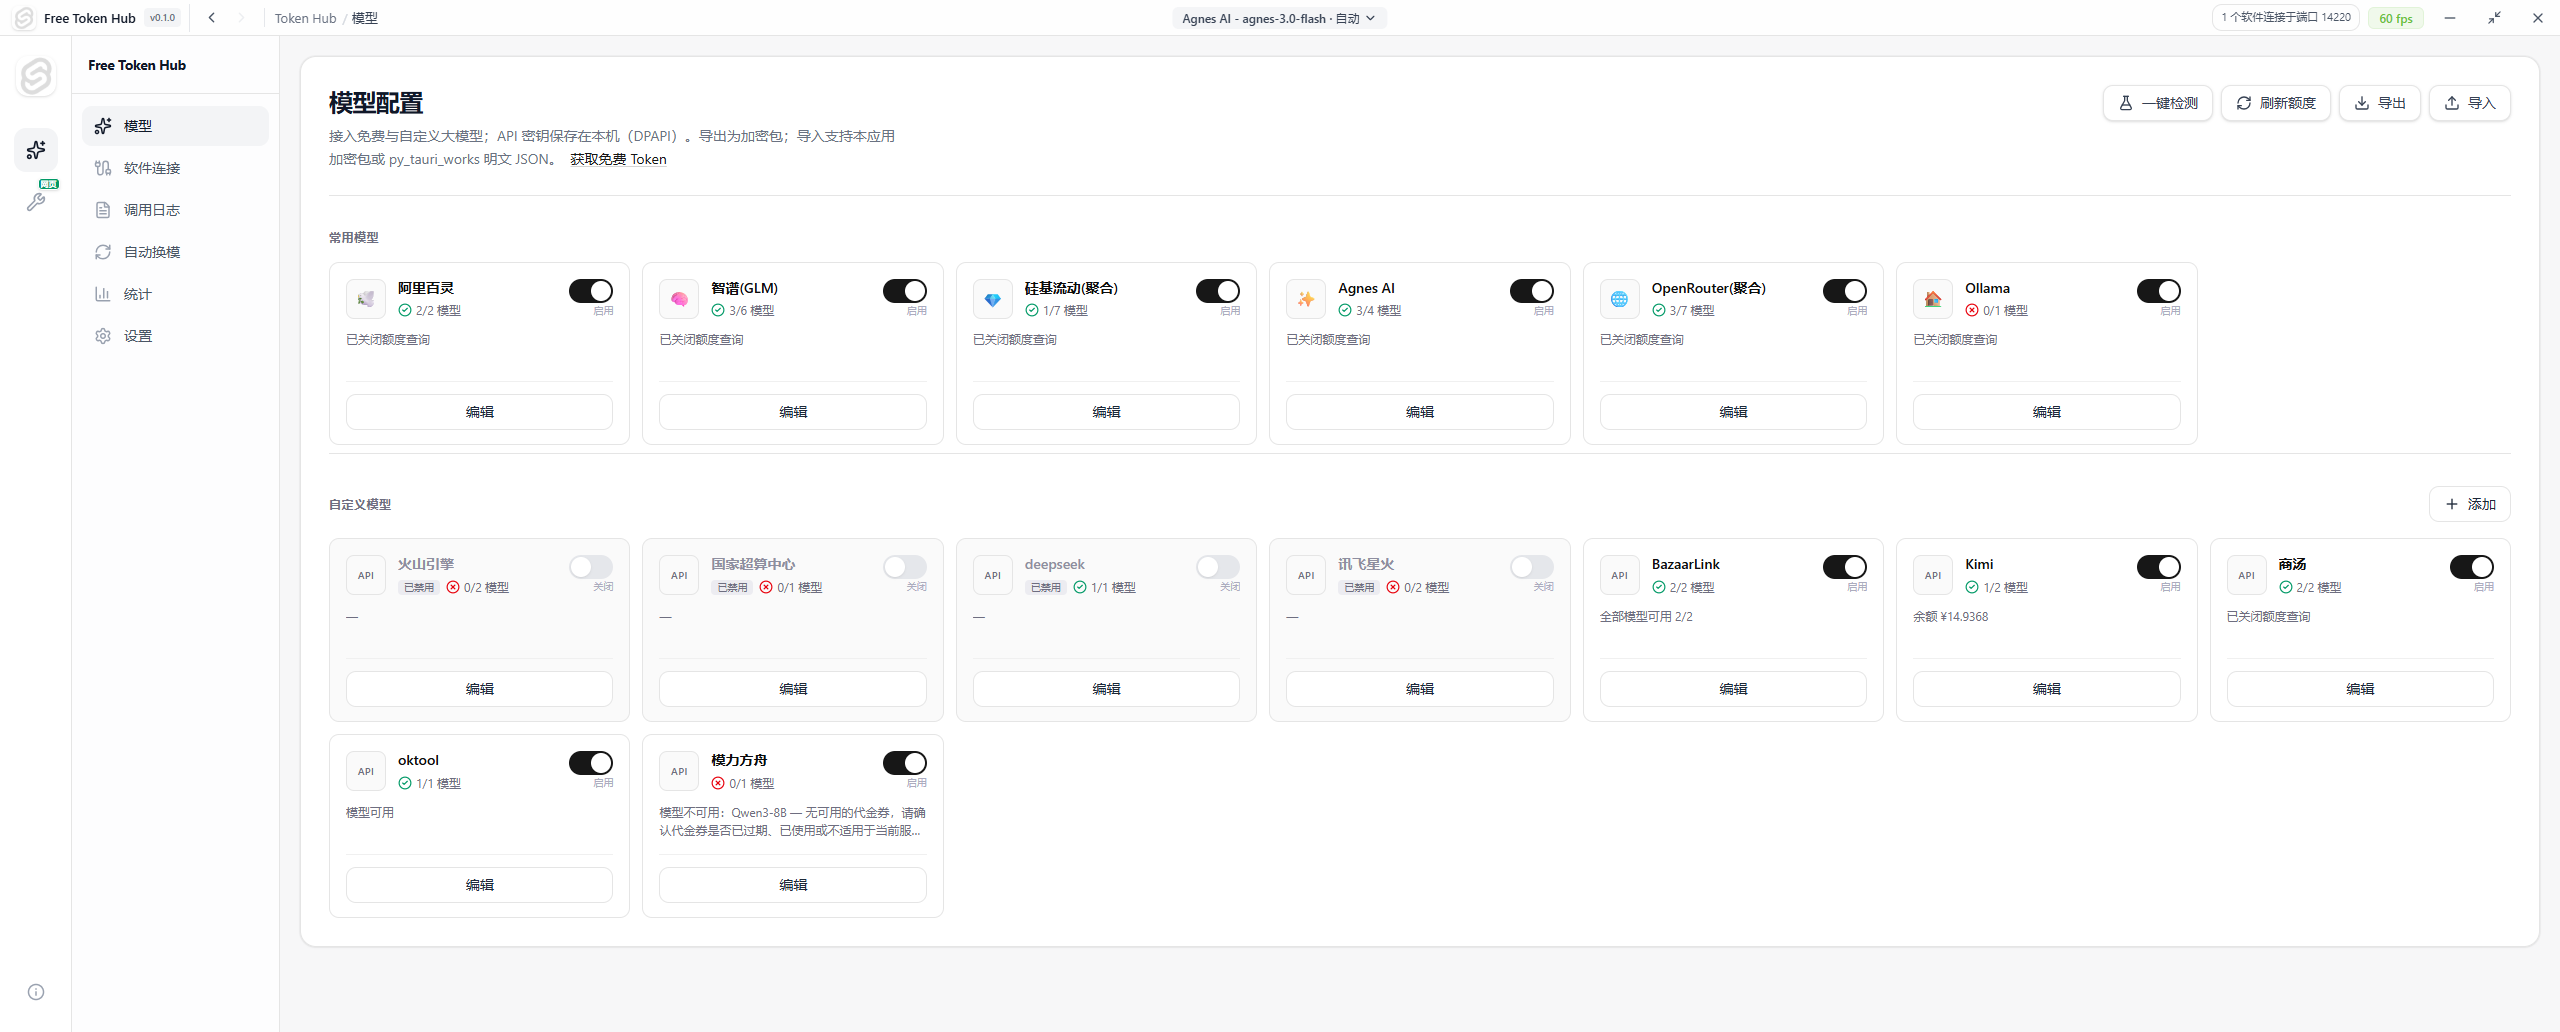Open 调用日志 in the sidebar

click(x=175, y=210)
